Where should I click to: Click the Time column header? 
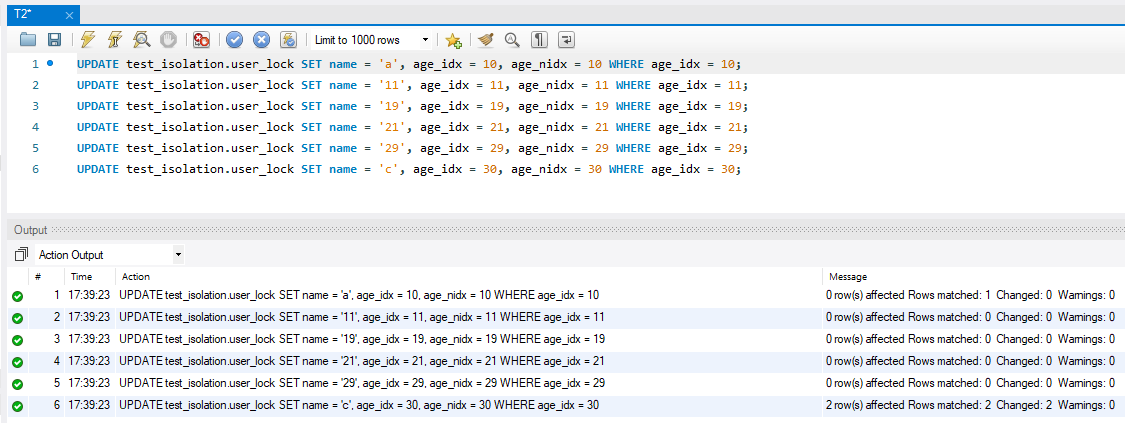coord(81,276)
